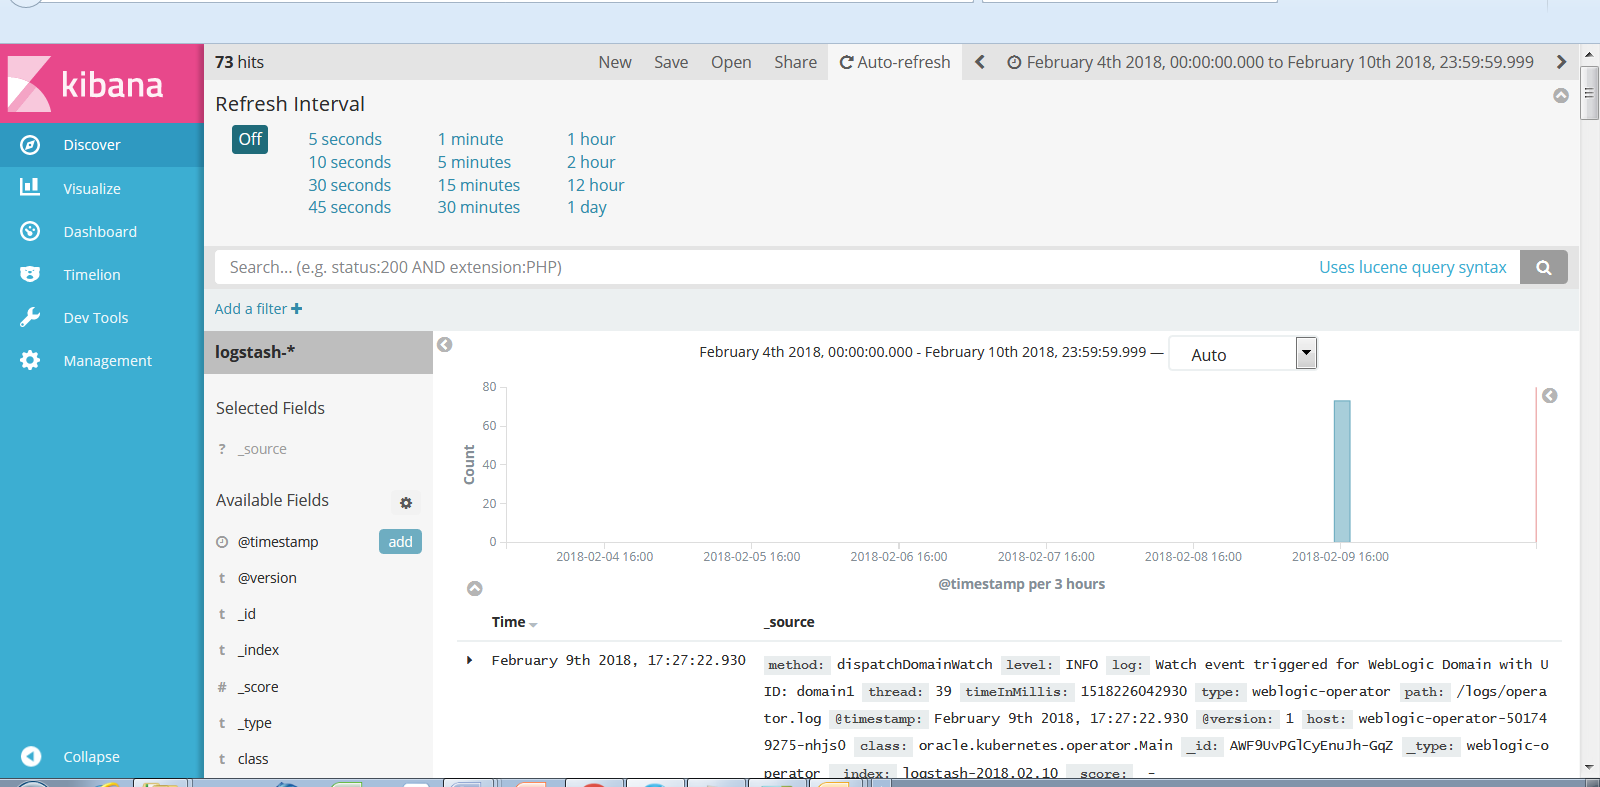Step the time range forward
Image resolution: width=1600 pixels, height=787 pixels.
pyautogui.click(x=1561, y=62)
